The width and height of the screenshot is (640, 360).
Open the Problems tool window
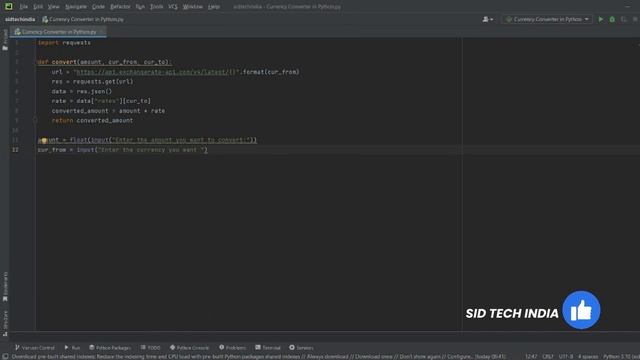pos(232,348)
